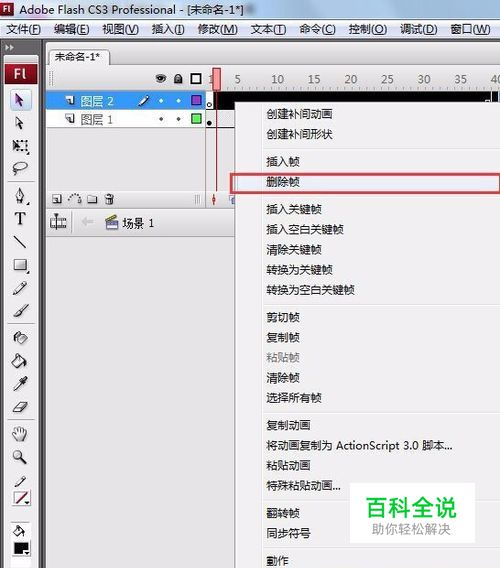Select the Ink Bottle tool
Image resolution: width=500 pixels, height=568 pixels.
pyautogui.click(x=20, y=338)
